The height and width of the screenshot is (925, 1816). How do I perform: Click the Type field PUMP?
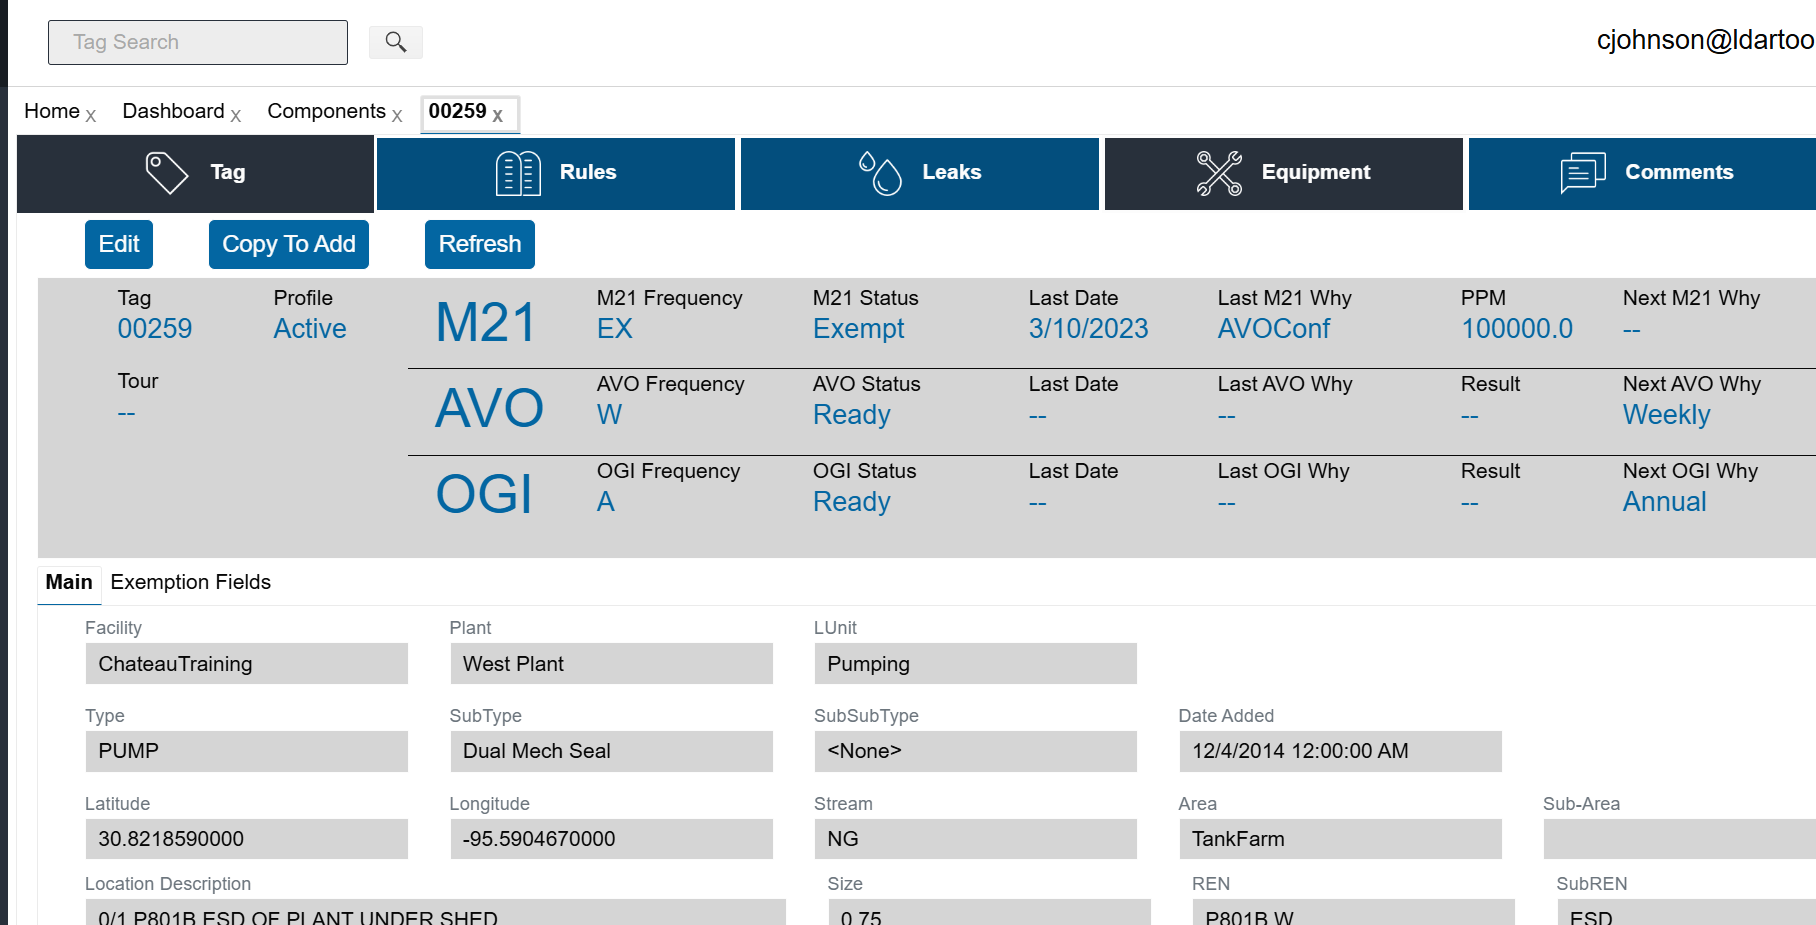247,751
